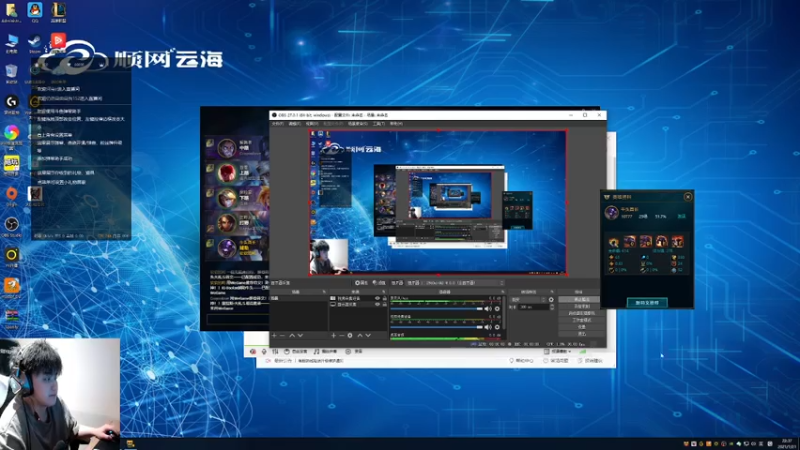Toggle visibility of display capture source (second row)
This screenshot has width=800, height=450.
pyautogui.click(x=378, y=304)
